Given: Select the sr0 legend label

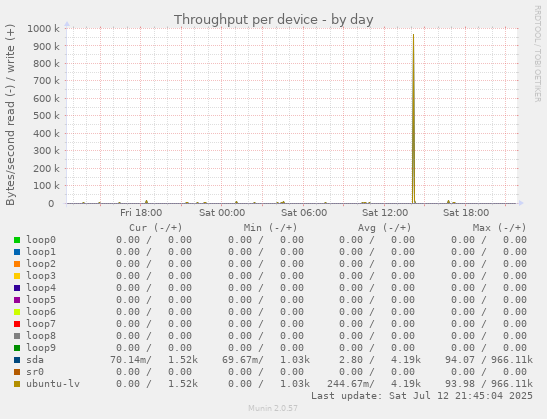Looking at the screenshot, I should pyautogui.click(x=35, y=372).
